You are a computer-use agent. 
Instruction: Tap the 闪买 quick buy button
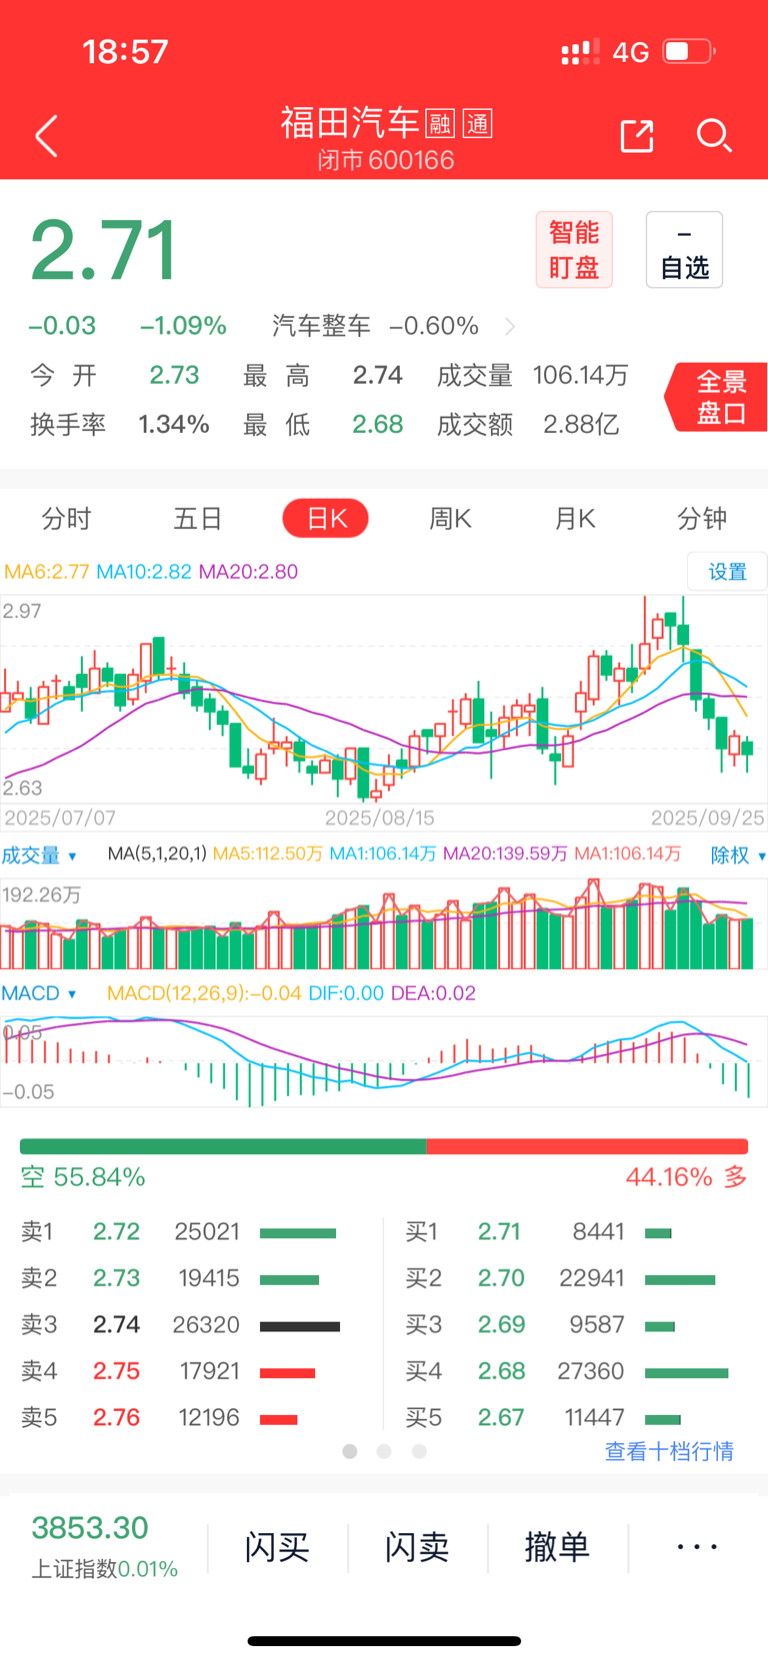pos(277,1548)
